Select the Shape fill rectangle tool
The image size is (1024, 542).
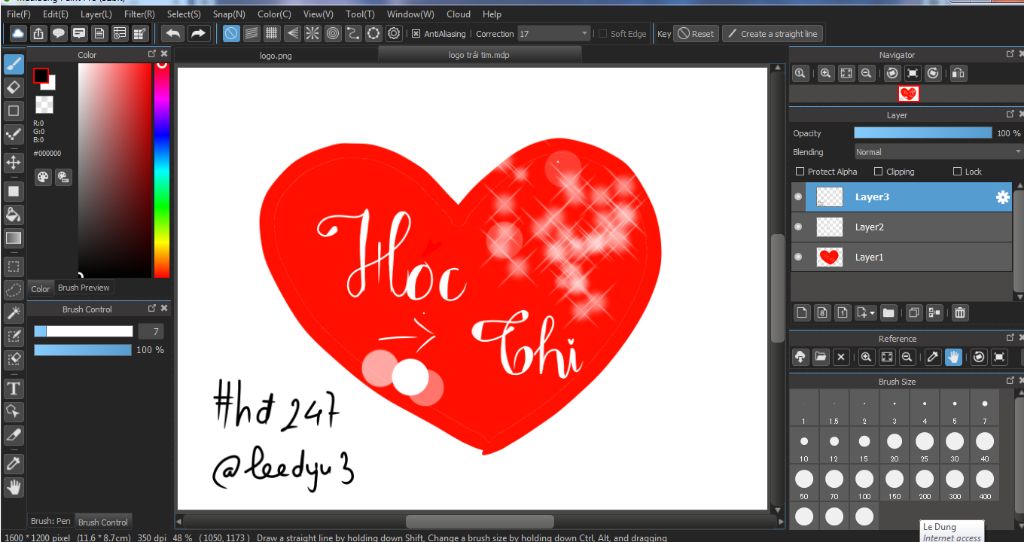click(13, 191)
